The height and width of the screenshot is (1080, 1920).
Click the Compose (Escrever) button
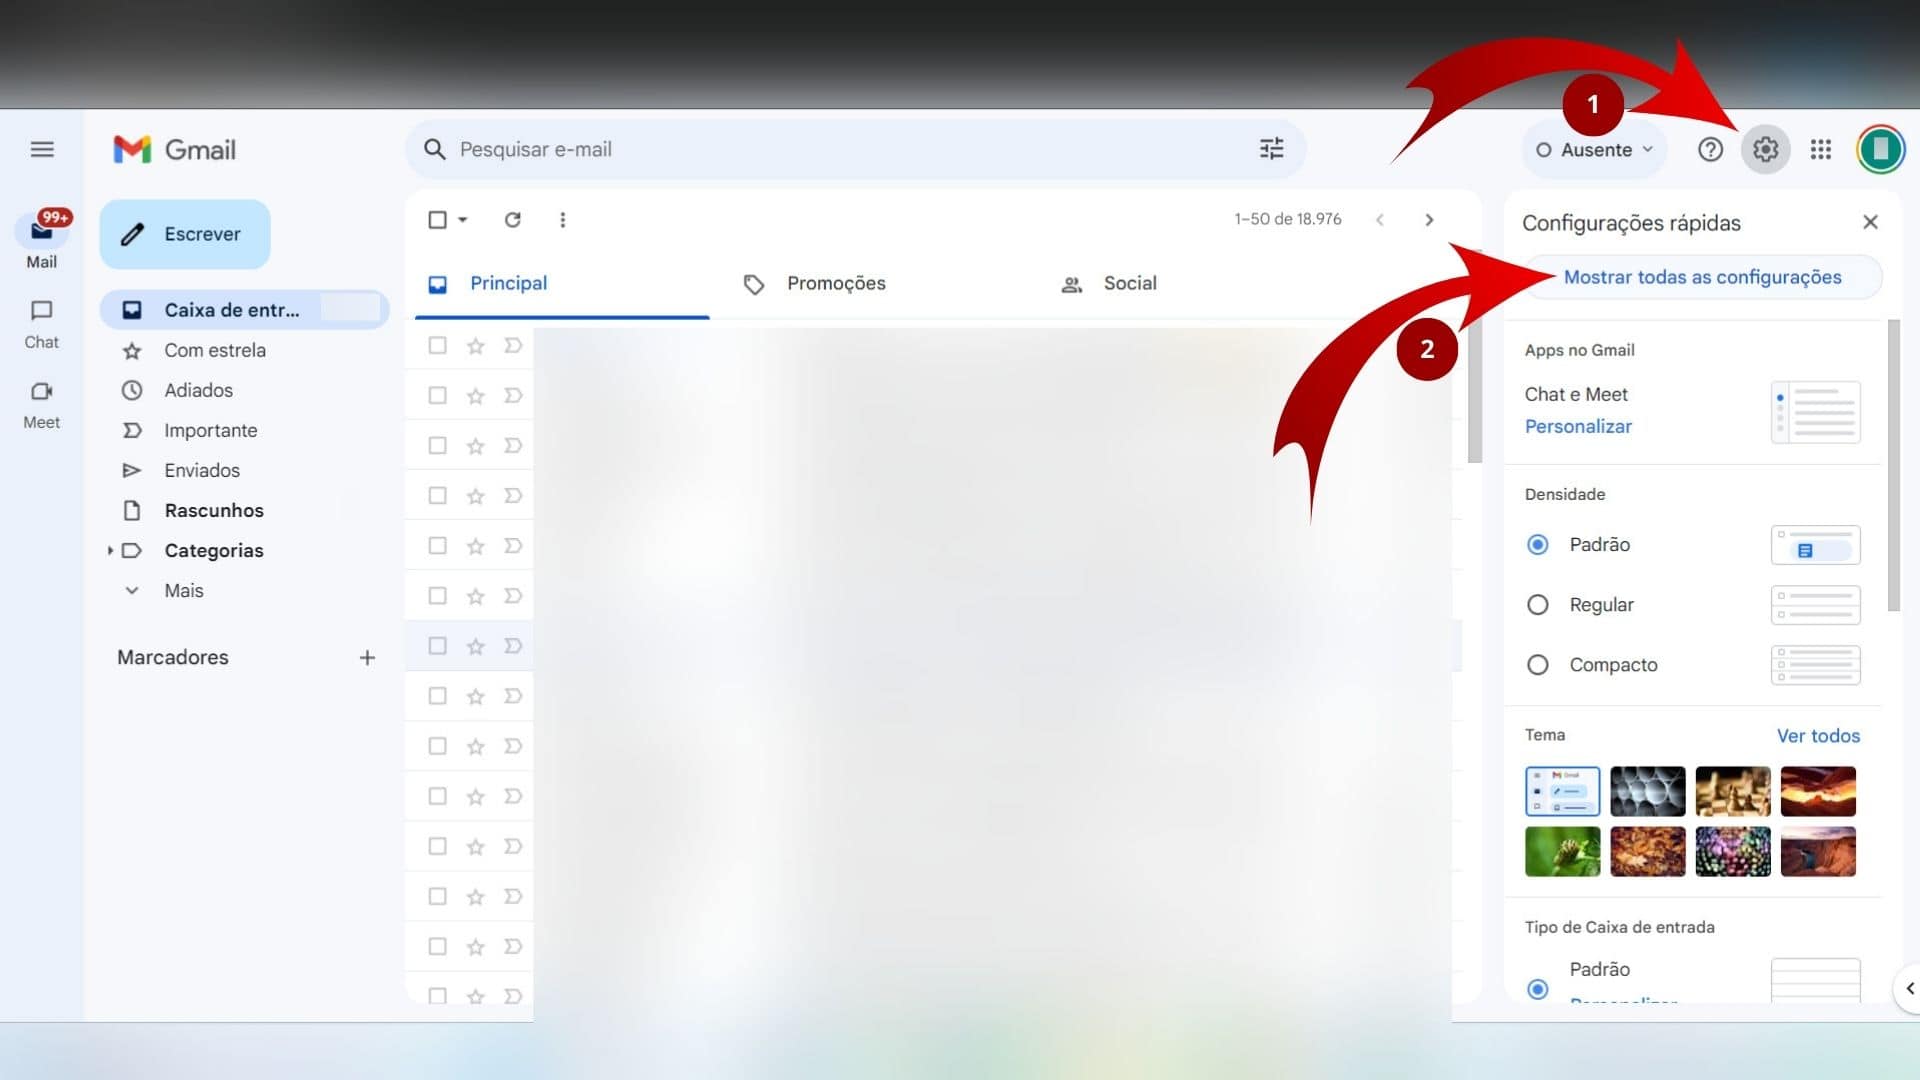[185, 233]
